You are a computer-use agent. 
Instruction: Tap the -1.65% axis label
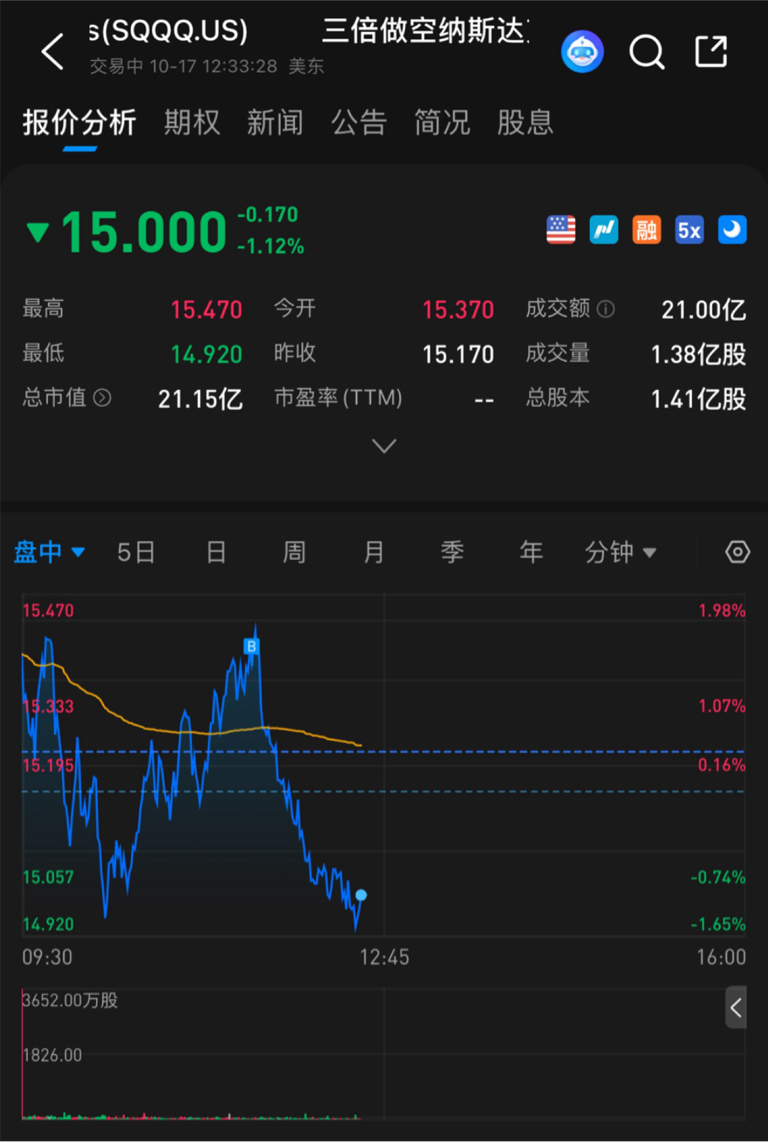pos(718,924)
